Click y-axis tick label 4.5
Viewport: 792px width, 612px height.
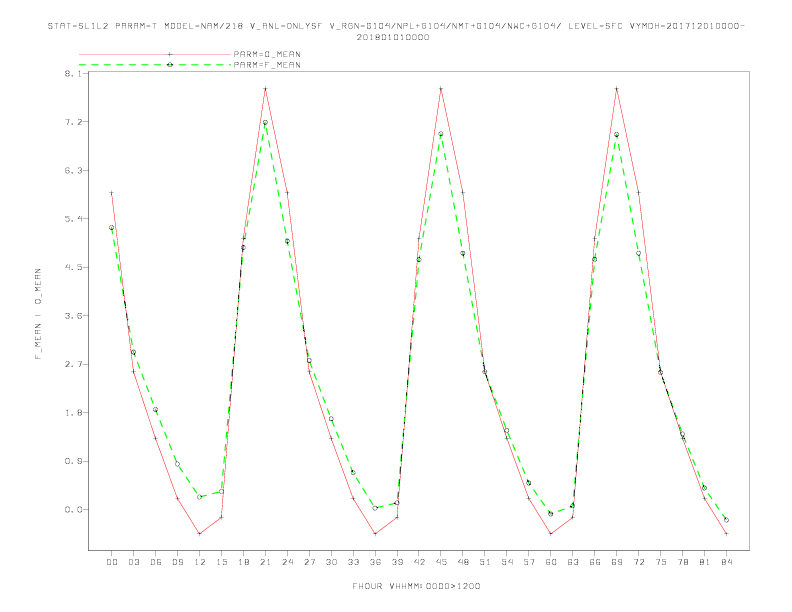click(x=72, y=267)
